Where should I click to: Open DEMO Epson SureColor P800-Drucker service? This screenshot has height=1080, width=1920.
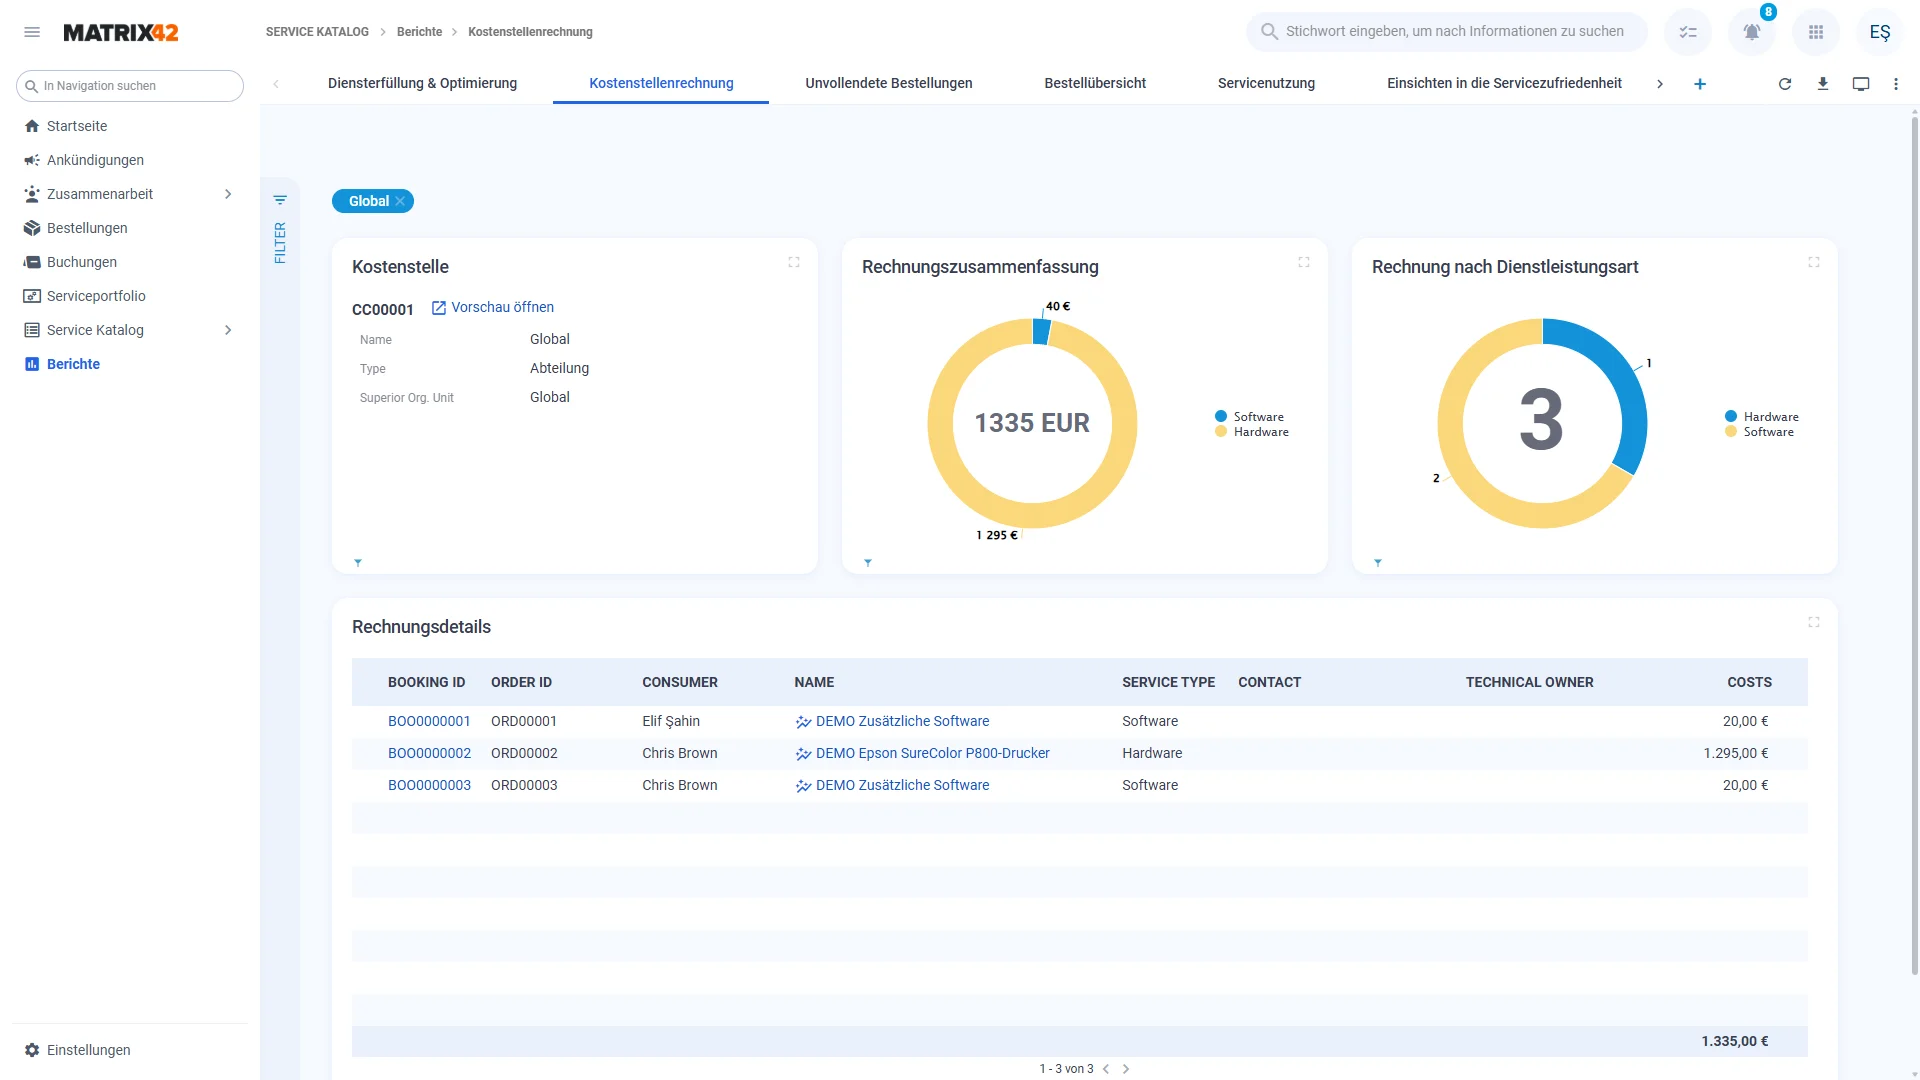pos(932,753)
